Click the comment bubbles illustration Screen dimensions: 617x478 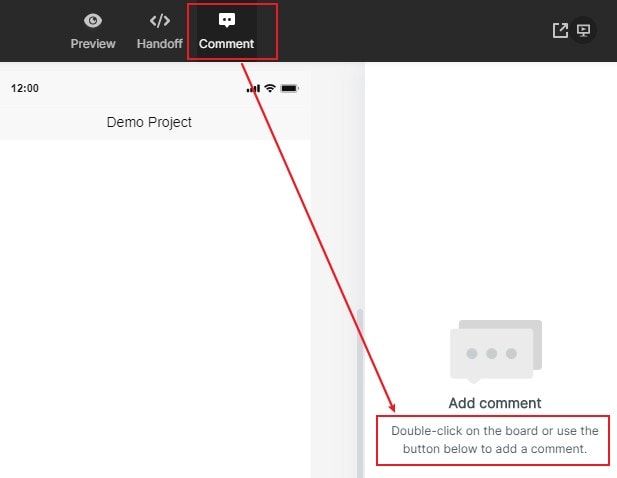pos(496,351)
